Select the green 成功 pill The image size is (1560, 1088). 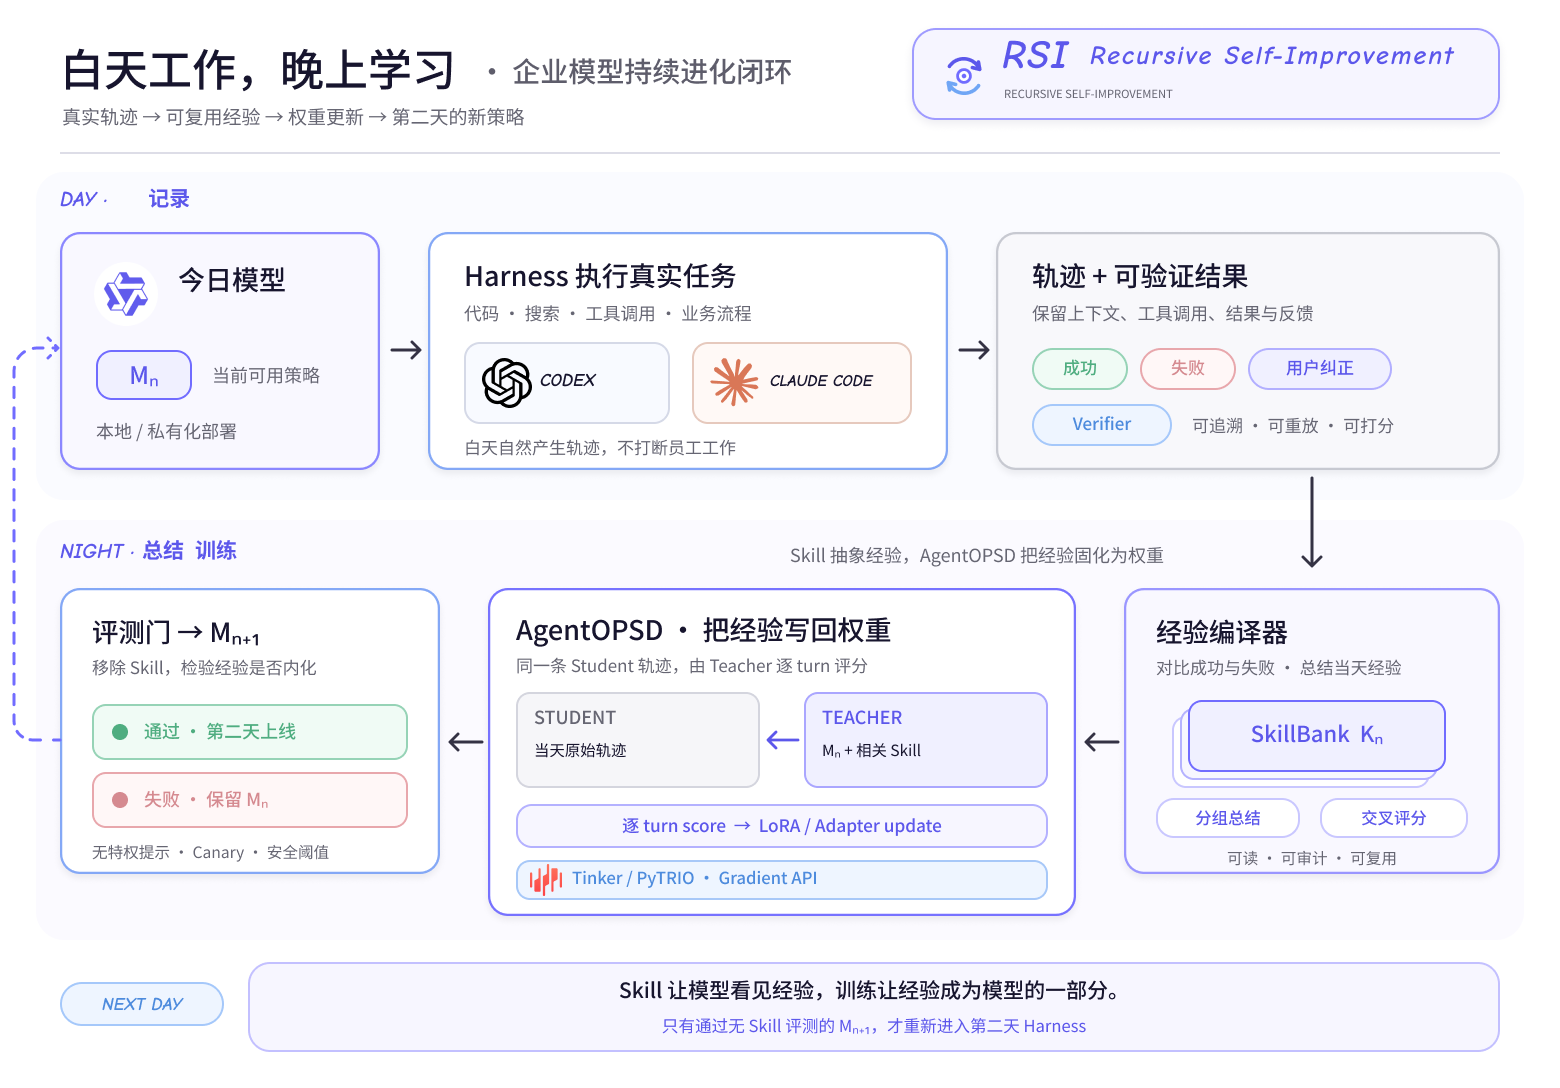click(1080, 369)
